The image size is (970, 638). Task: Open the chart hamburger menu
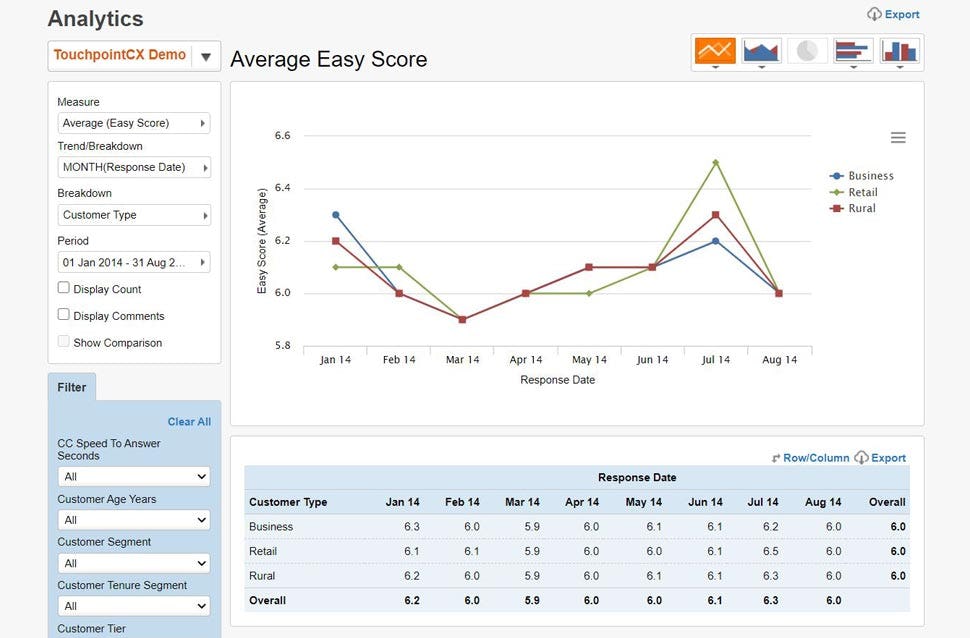[898, 137]
